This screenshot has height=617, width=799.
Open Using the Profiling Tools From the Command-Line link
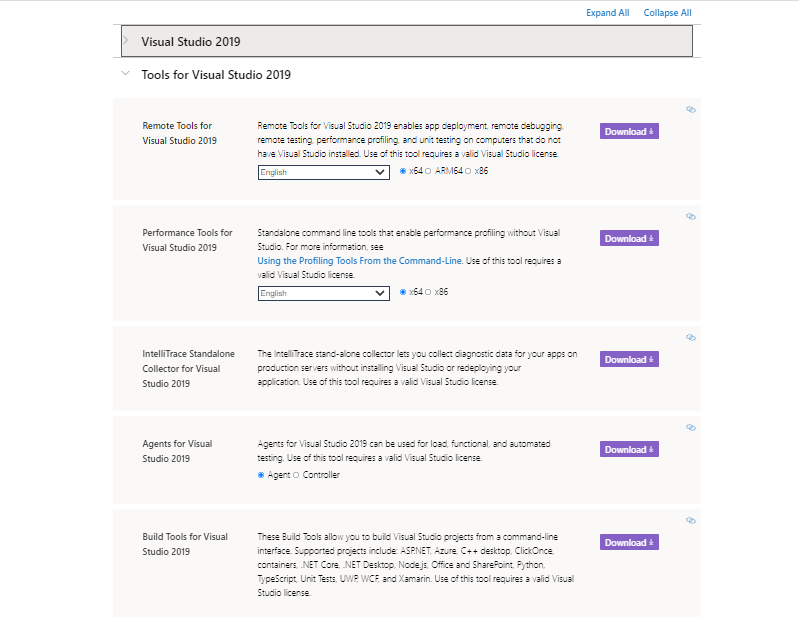pyautogui.click(x=359, y=261)
